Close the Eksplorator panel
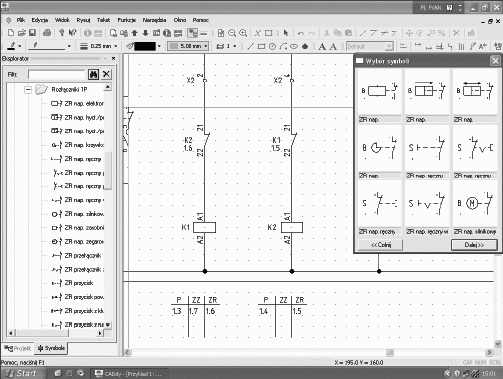 114,58
